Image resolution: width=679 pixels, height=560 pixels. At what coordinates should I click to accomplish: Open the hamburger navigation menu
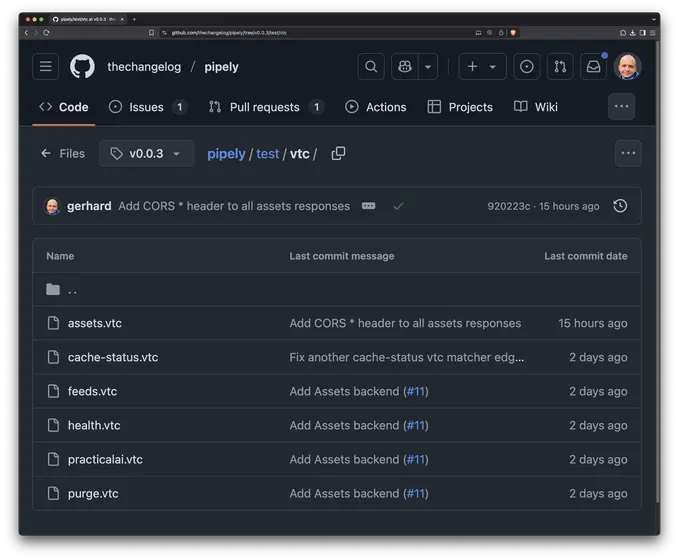pos(45,67)
